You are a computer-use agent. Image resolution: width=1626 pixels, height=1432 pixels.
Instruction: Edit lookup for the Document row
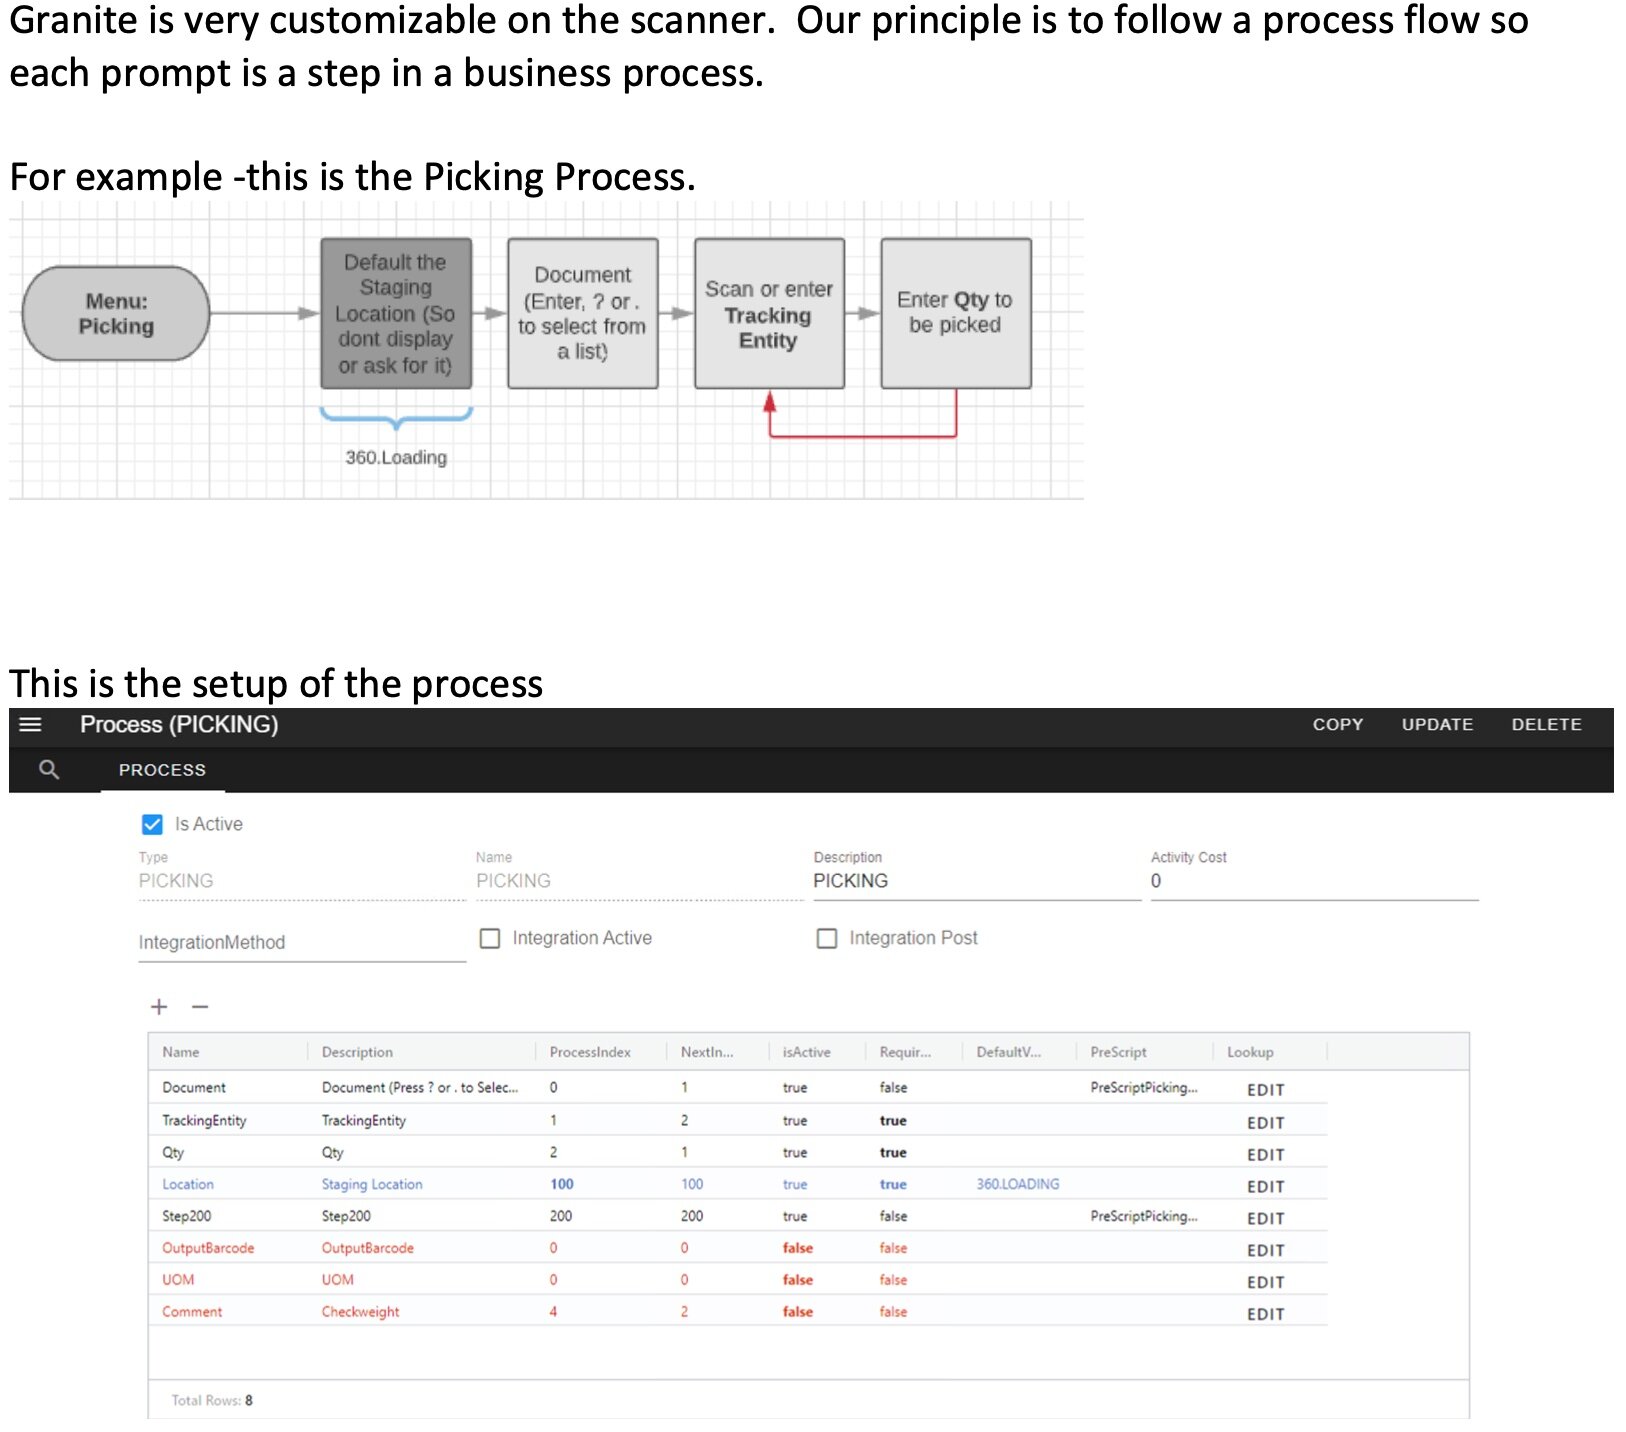1265,1090
